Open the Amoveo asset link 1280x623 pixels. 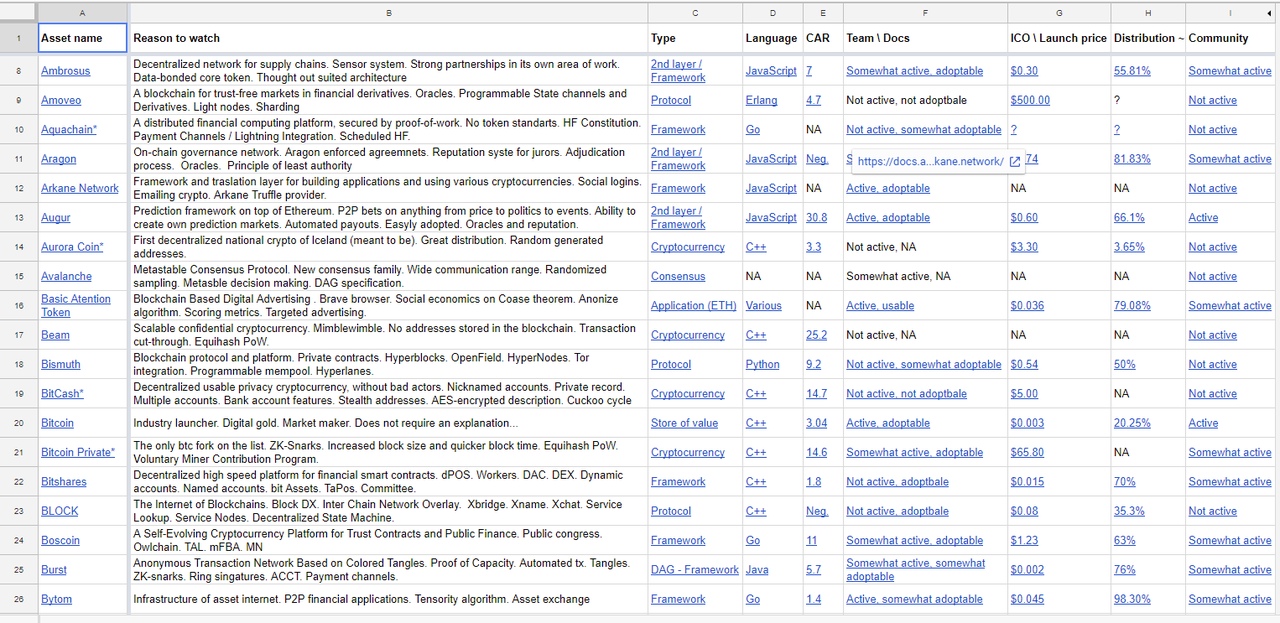61,100
